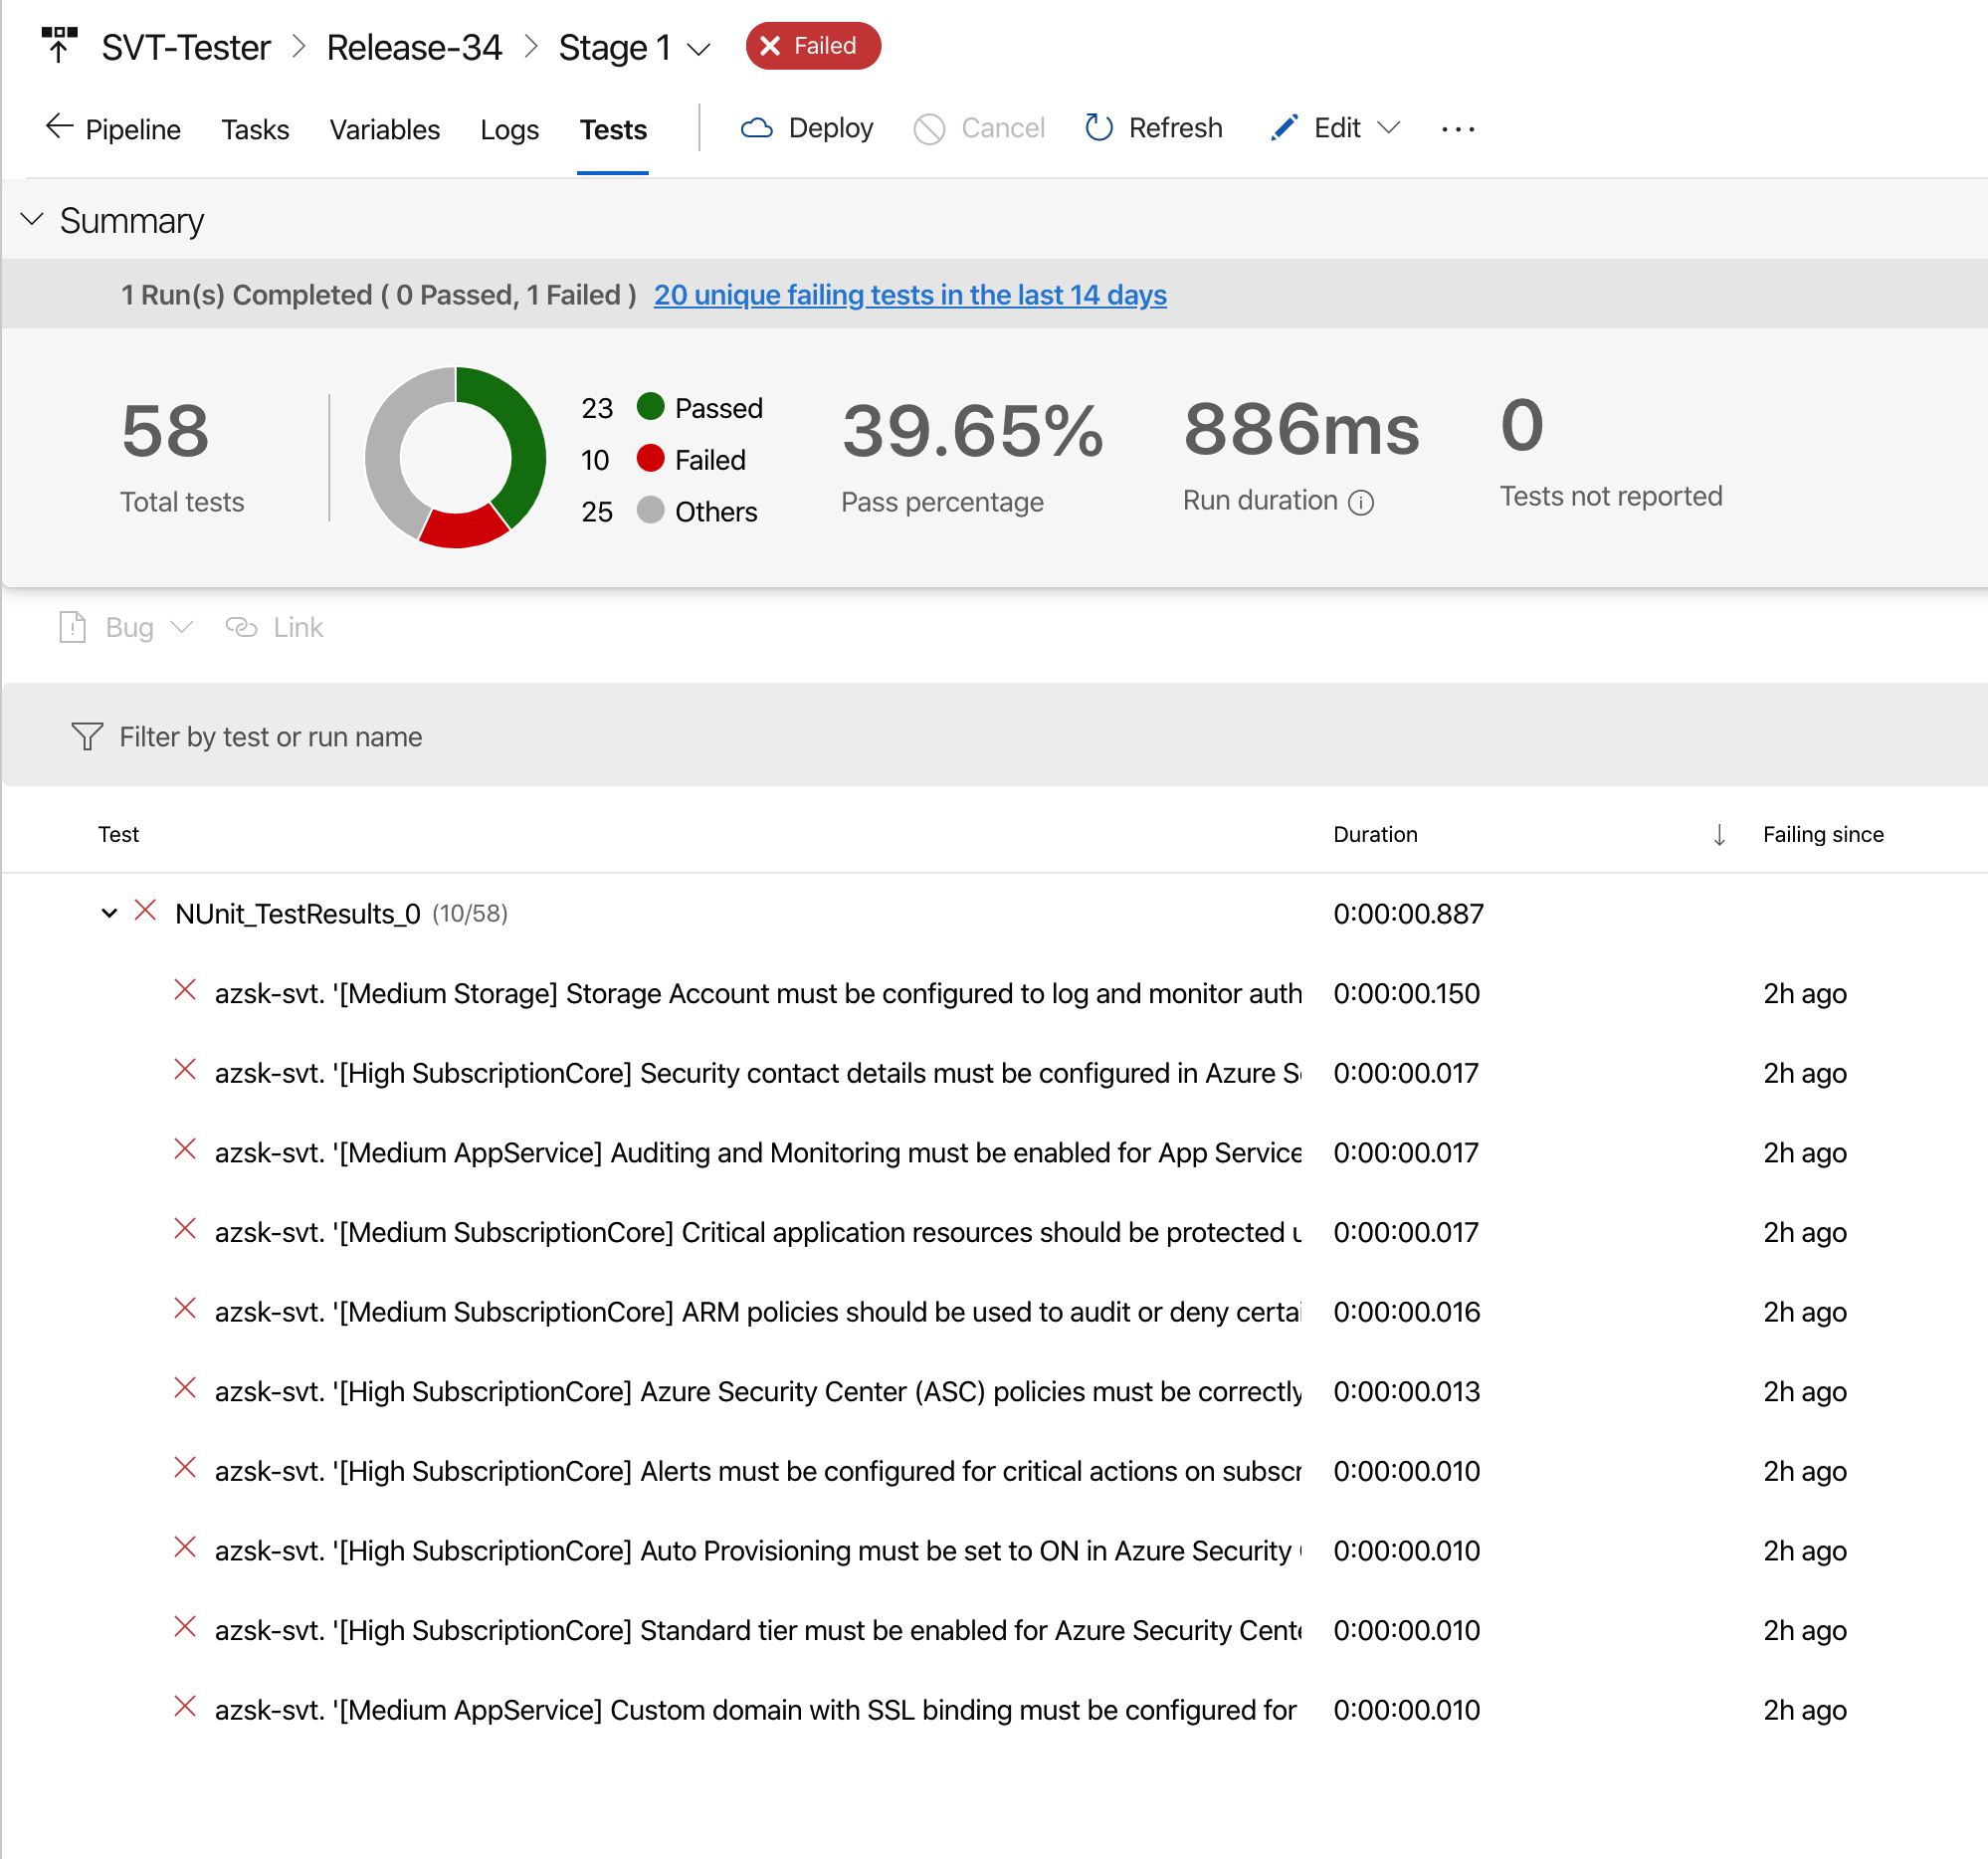Open the Stage 1 dropdown chevron
The image size is (1988, 1859).
[699, 49]
